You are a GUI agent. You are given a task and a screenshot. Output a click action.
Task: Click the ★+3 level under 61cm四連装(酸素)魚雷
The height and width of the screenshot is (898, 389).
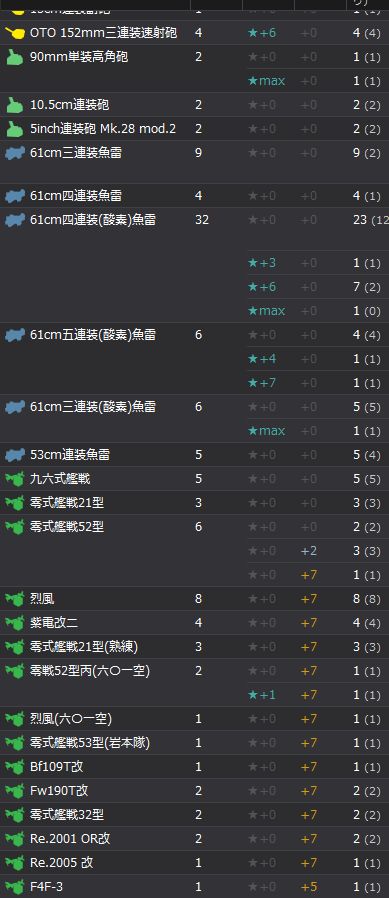(x=262, y=262)
